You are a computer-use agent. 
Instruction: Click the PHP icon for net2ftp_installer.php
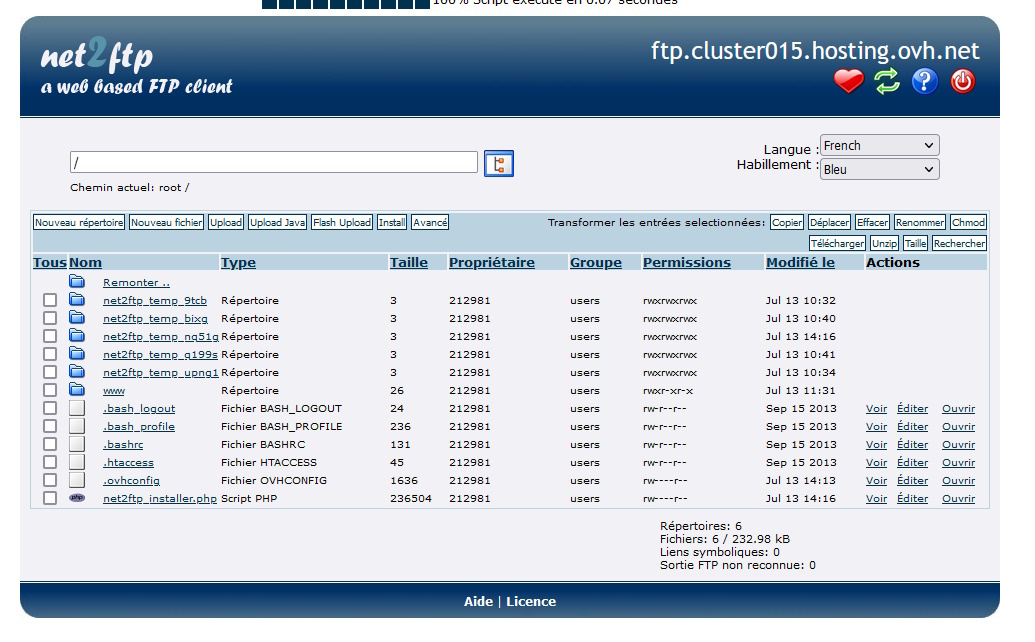[x=77, y=498]
